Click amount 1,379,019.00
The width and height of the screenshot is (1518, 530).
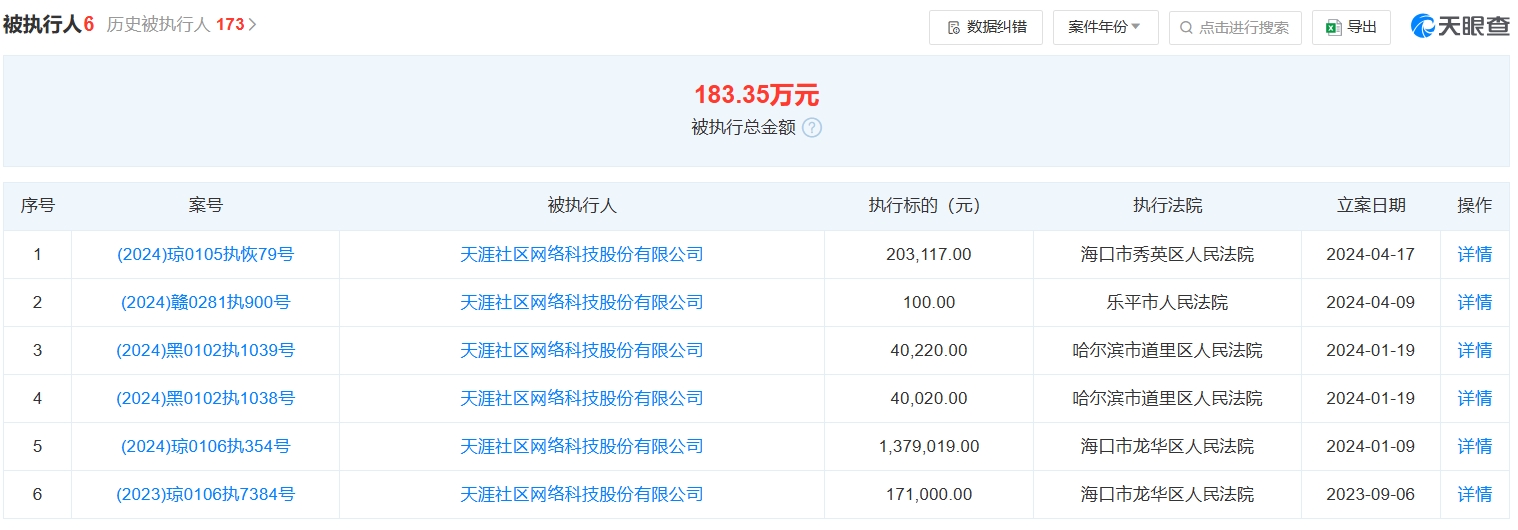point(928,447)
